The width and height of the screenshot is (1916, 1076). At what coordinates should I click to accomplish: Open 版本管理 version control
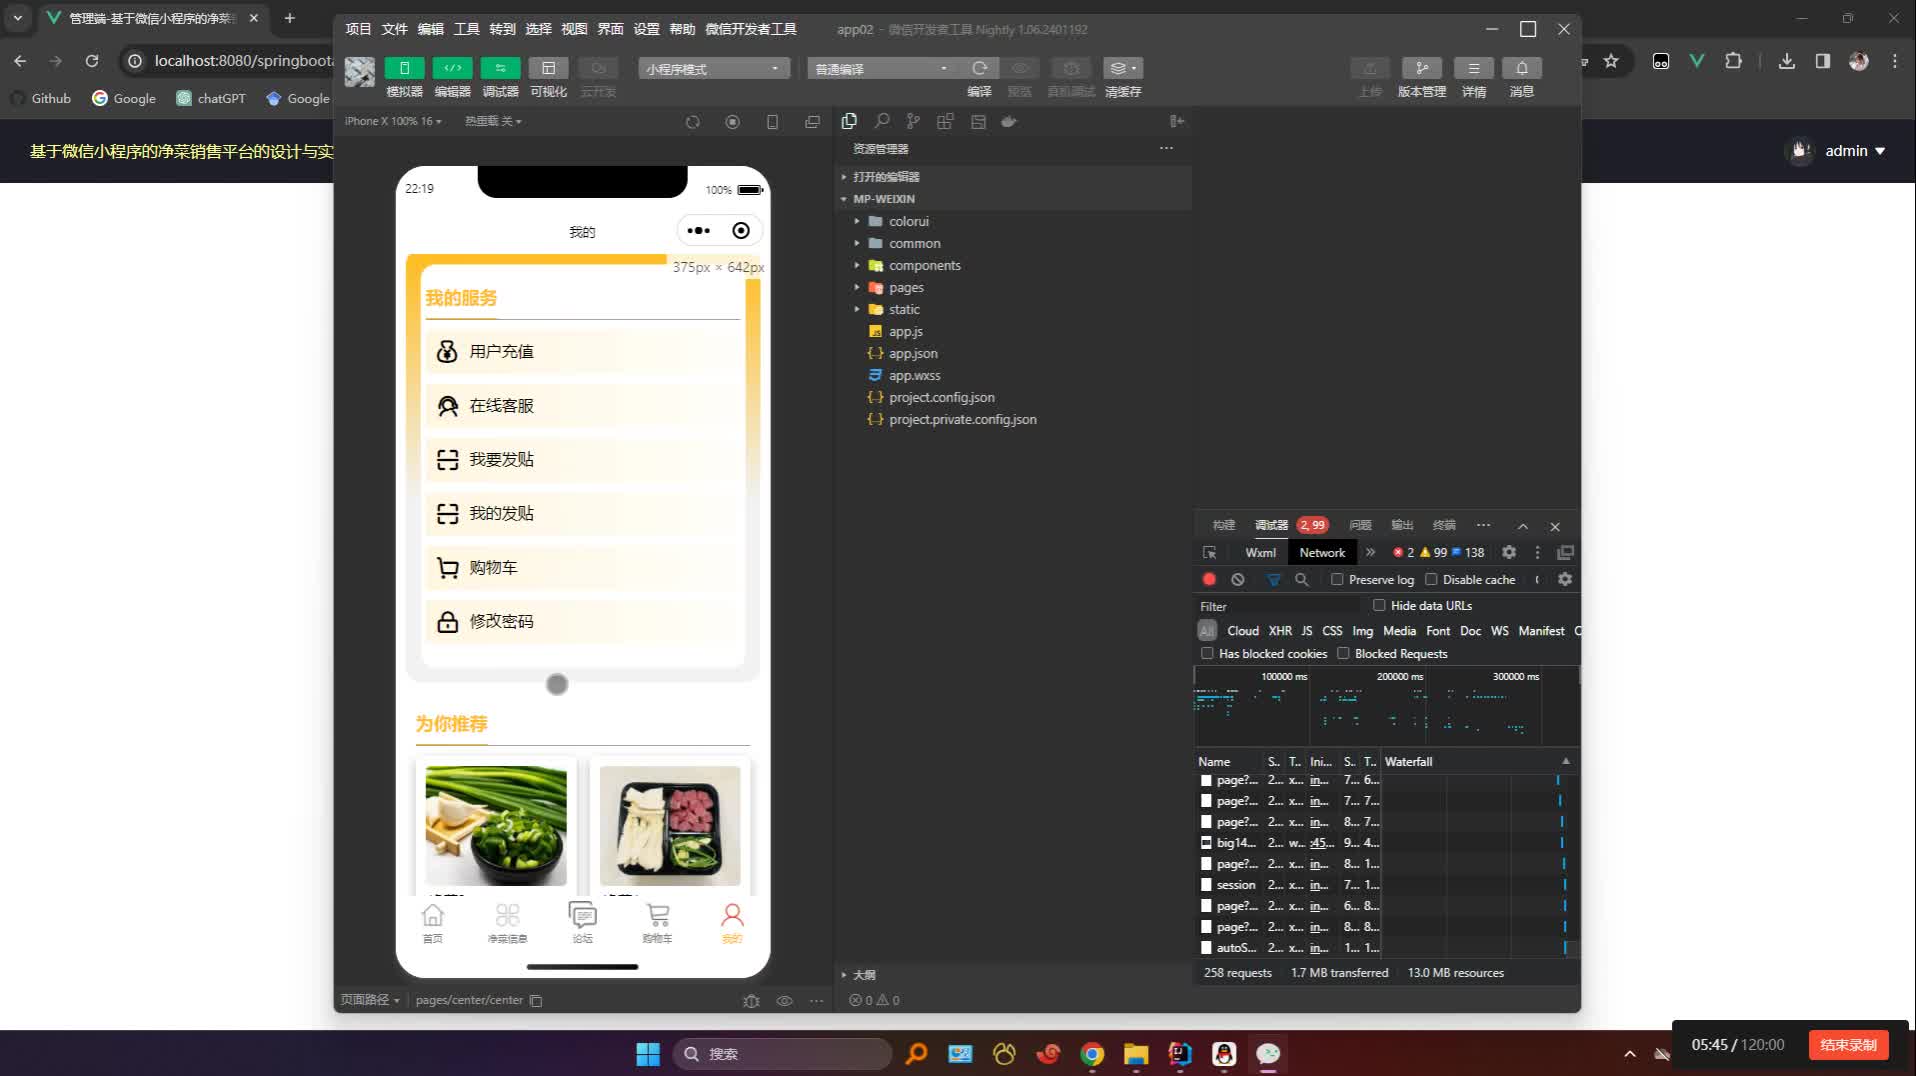tap(1422, 68)
